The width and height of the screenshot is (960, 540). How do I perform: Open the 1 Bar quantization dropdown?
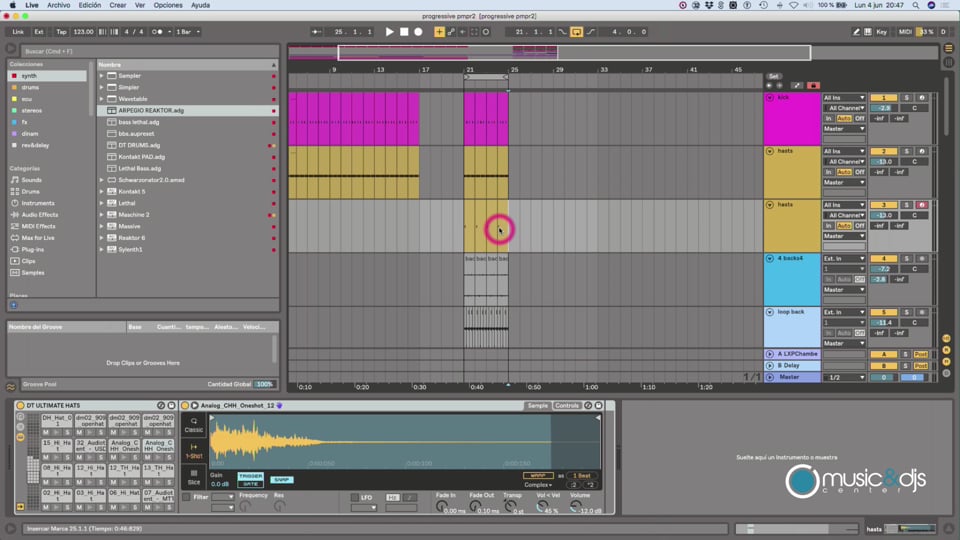(188, 32)
